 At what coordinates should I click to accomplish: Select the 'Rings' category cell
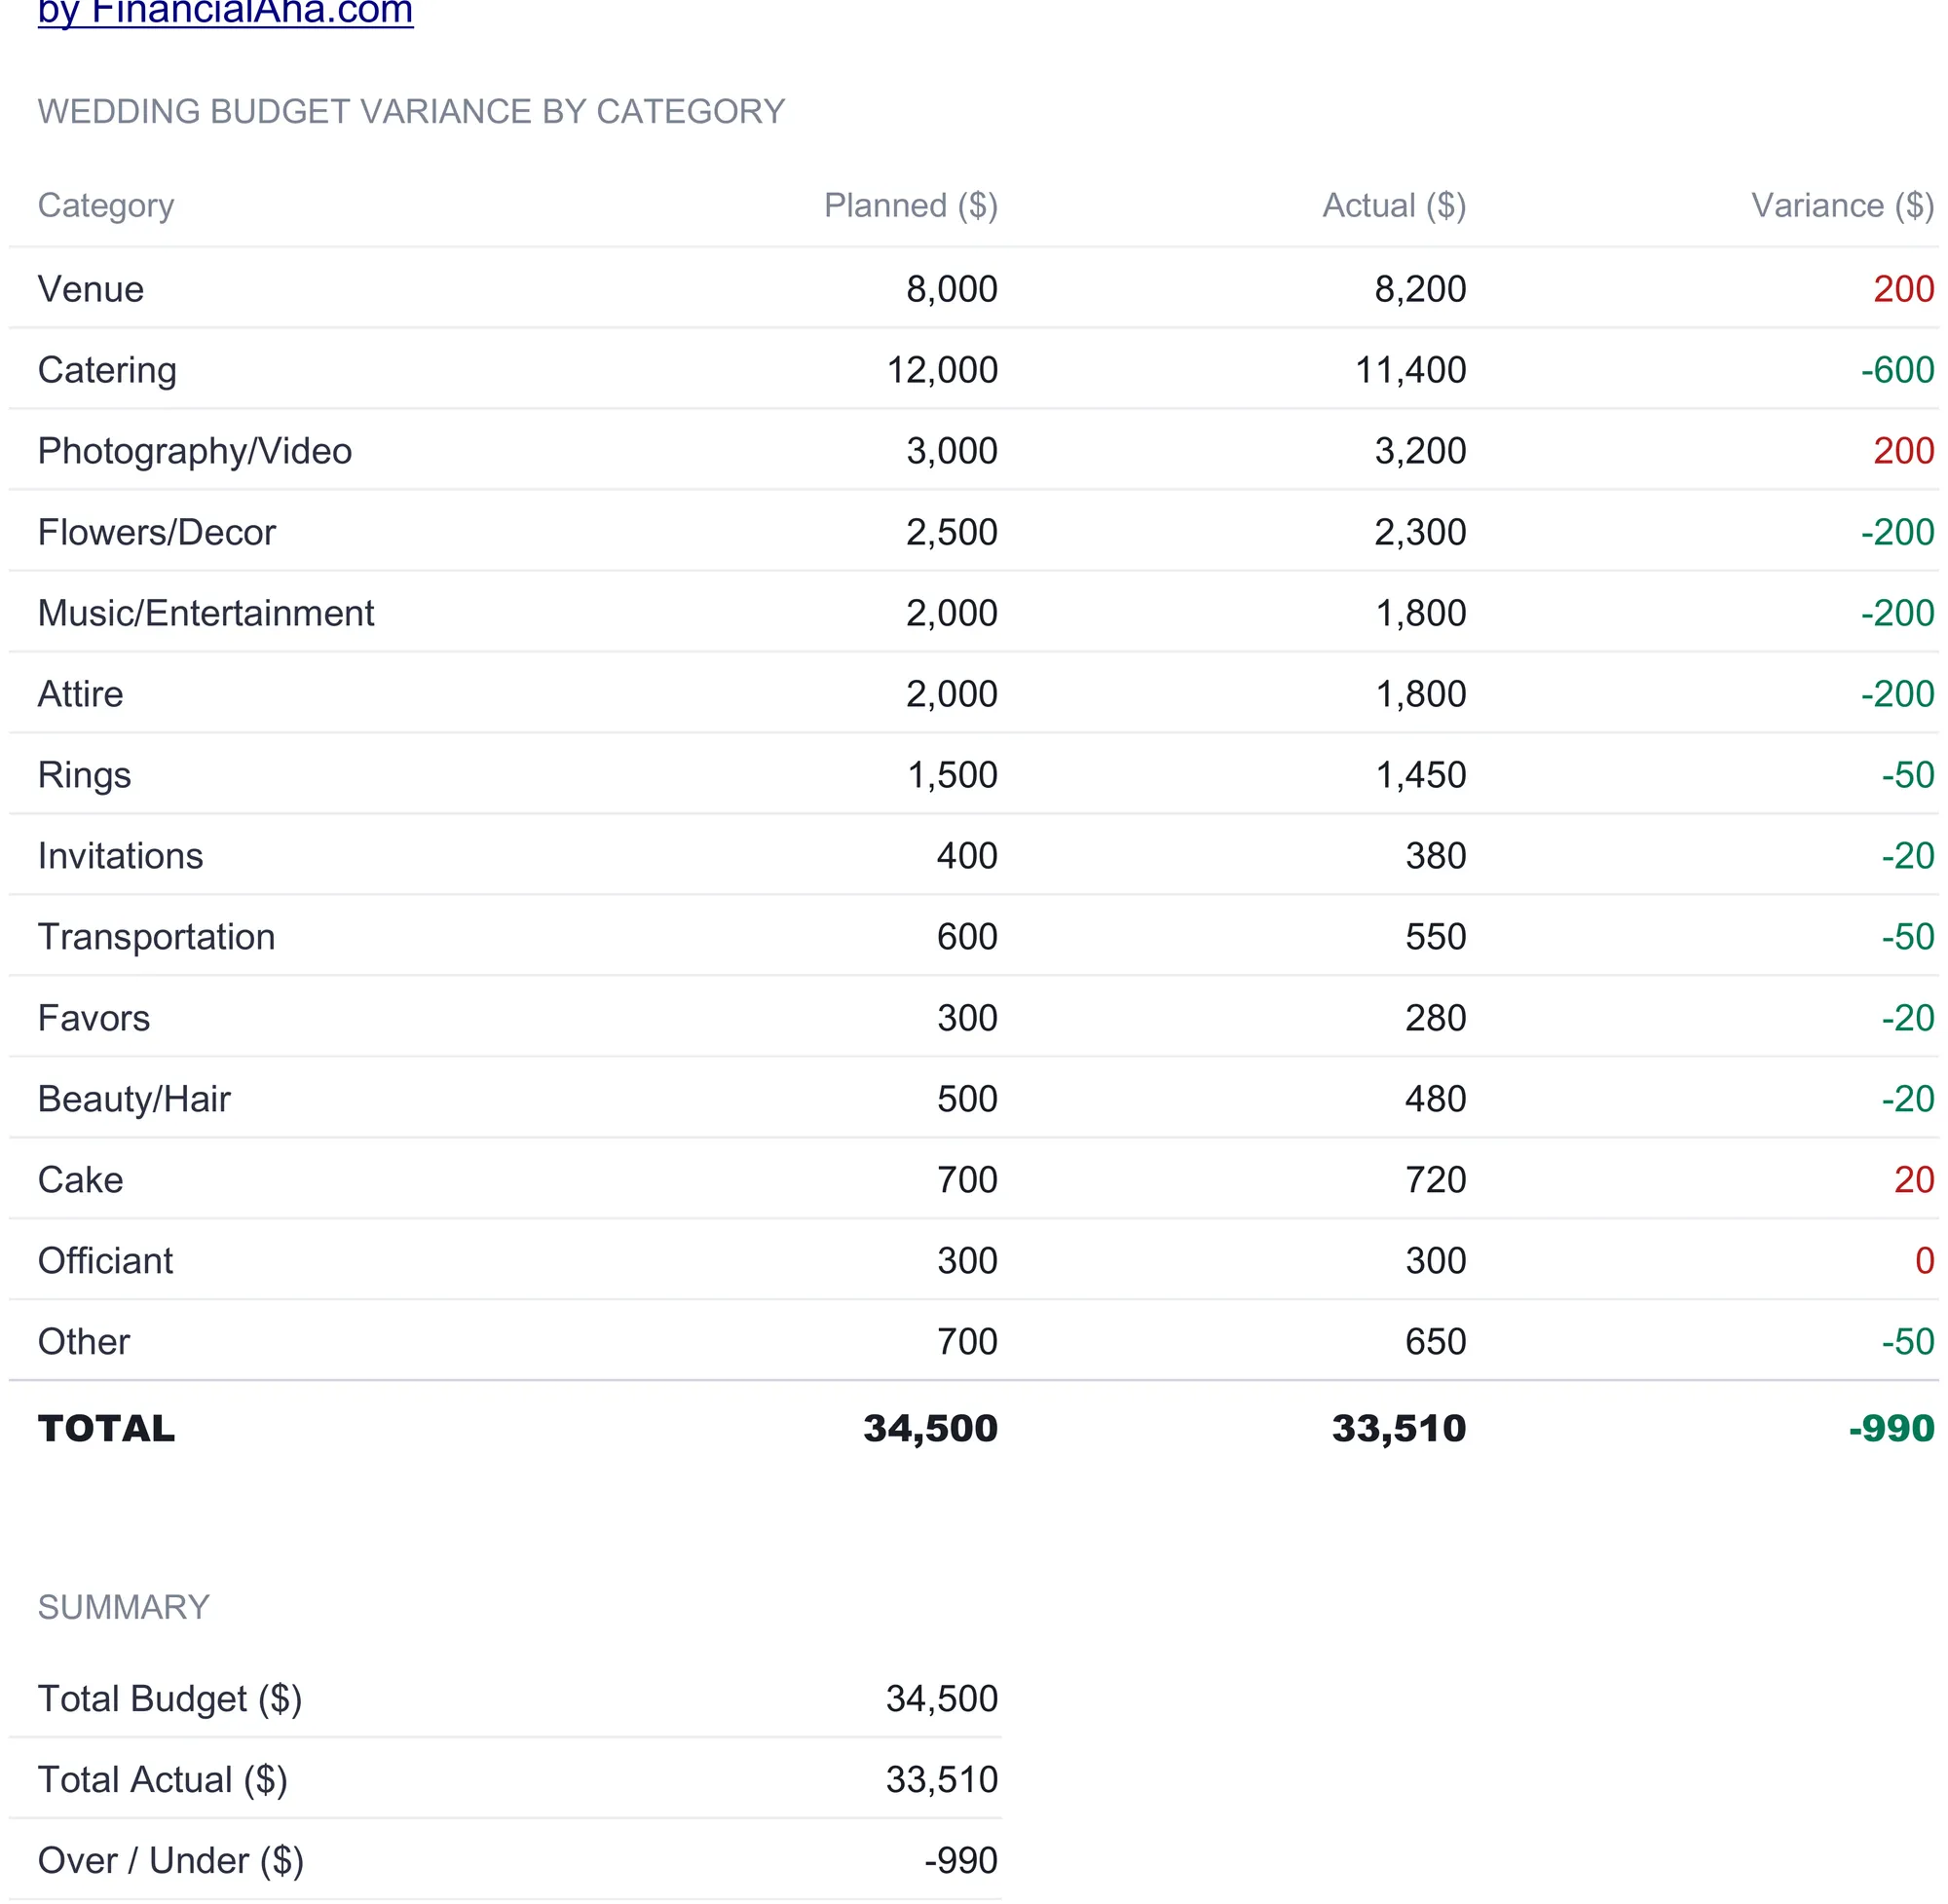tap(84, 775)
